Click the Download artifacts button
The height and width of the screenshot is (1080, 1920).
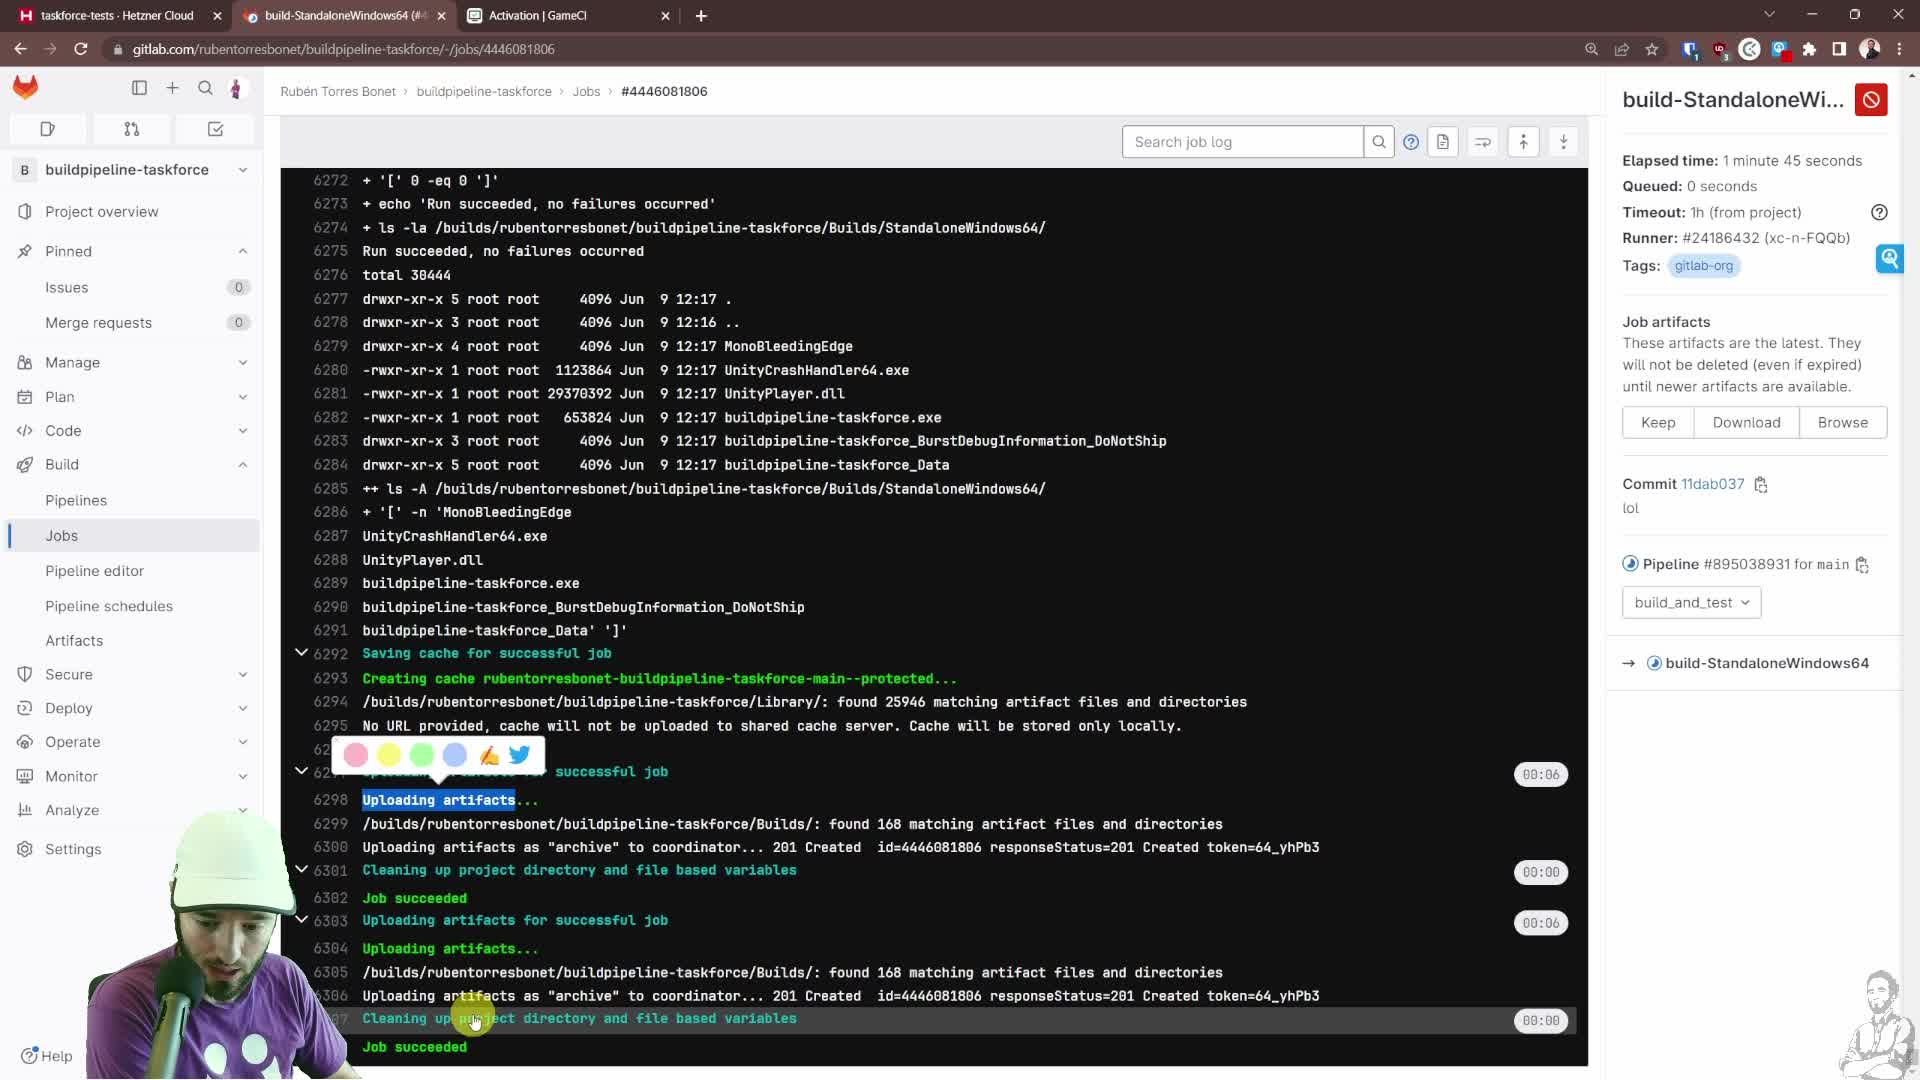point(1746,422)
